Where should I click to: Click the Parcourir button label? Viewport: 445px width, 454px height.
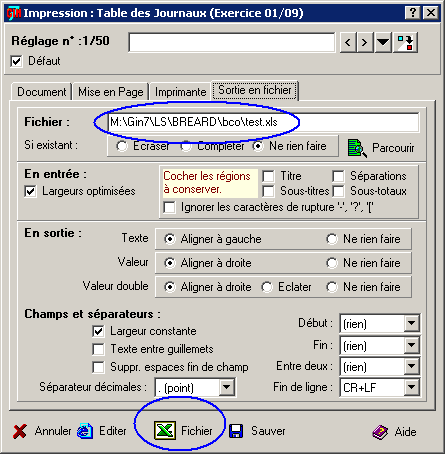tap(393, 148)
